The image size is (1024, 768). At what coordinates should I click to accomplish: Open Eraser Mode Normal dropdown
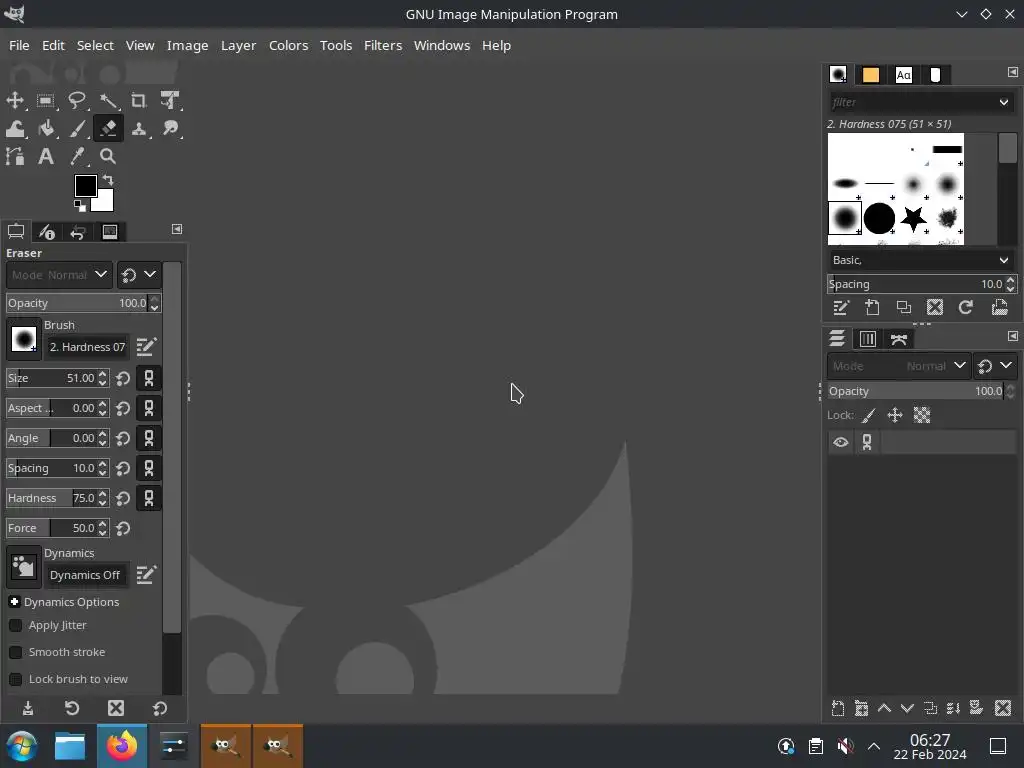pyautogui.click(x=59, y=275)
